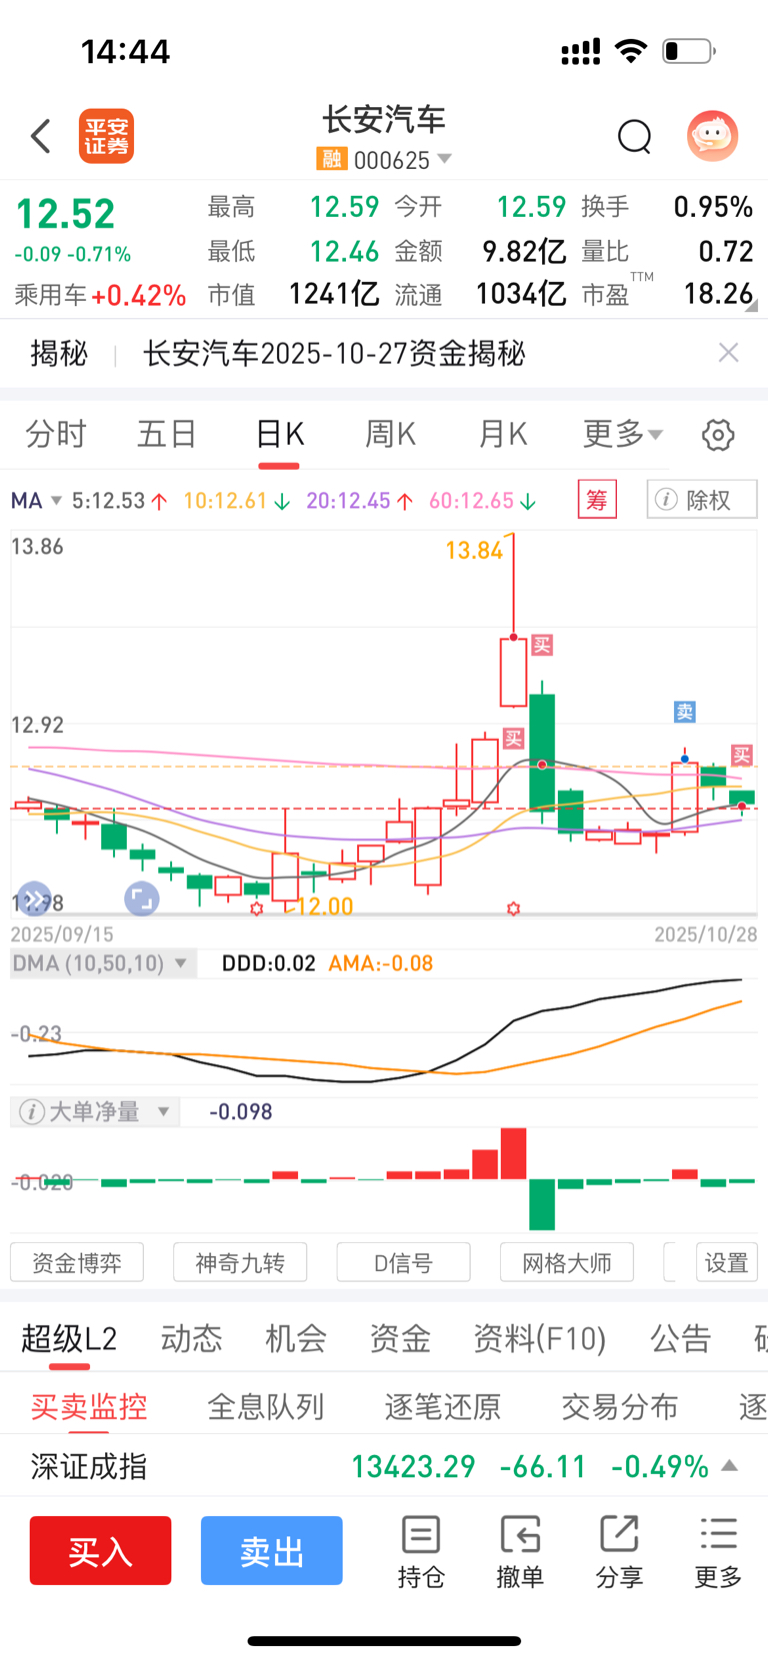Open 长安汽车2025-10-27资金揭秘 article

(334, 353)
